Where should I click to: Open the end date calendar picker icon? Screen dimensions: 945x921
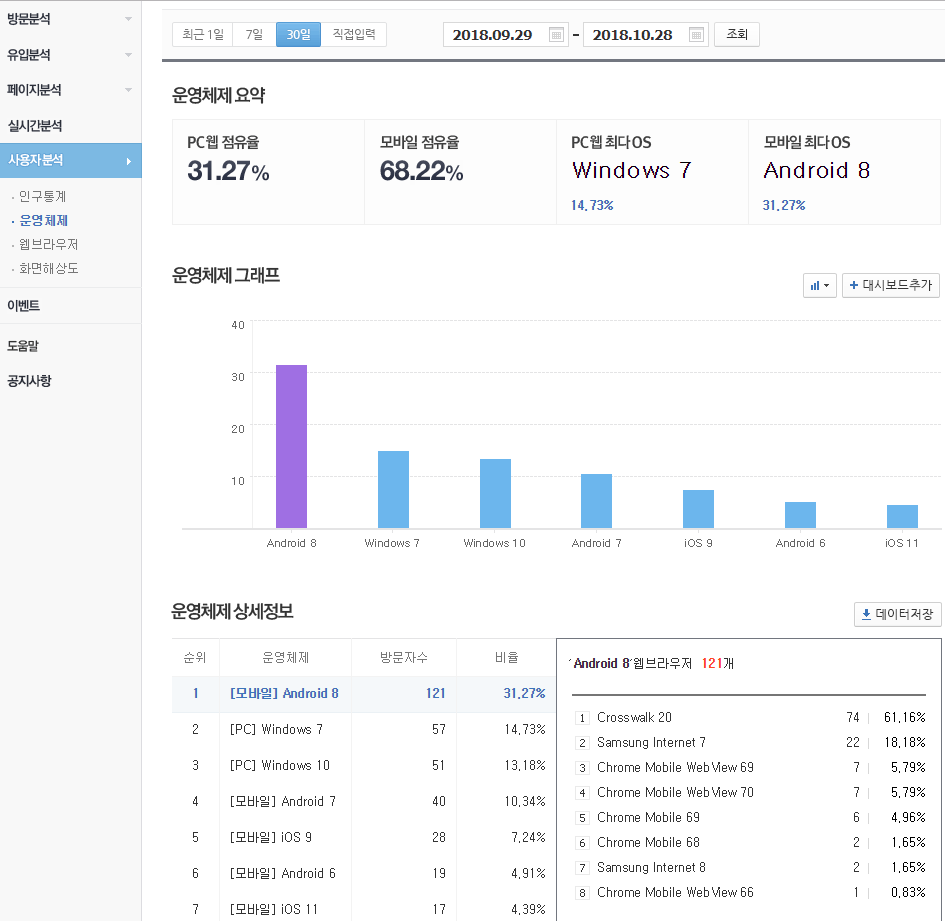pyautogui.click(x=696, y=35)
